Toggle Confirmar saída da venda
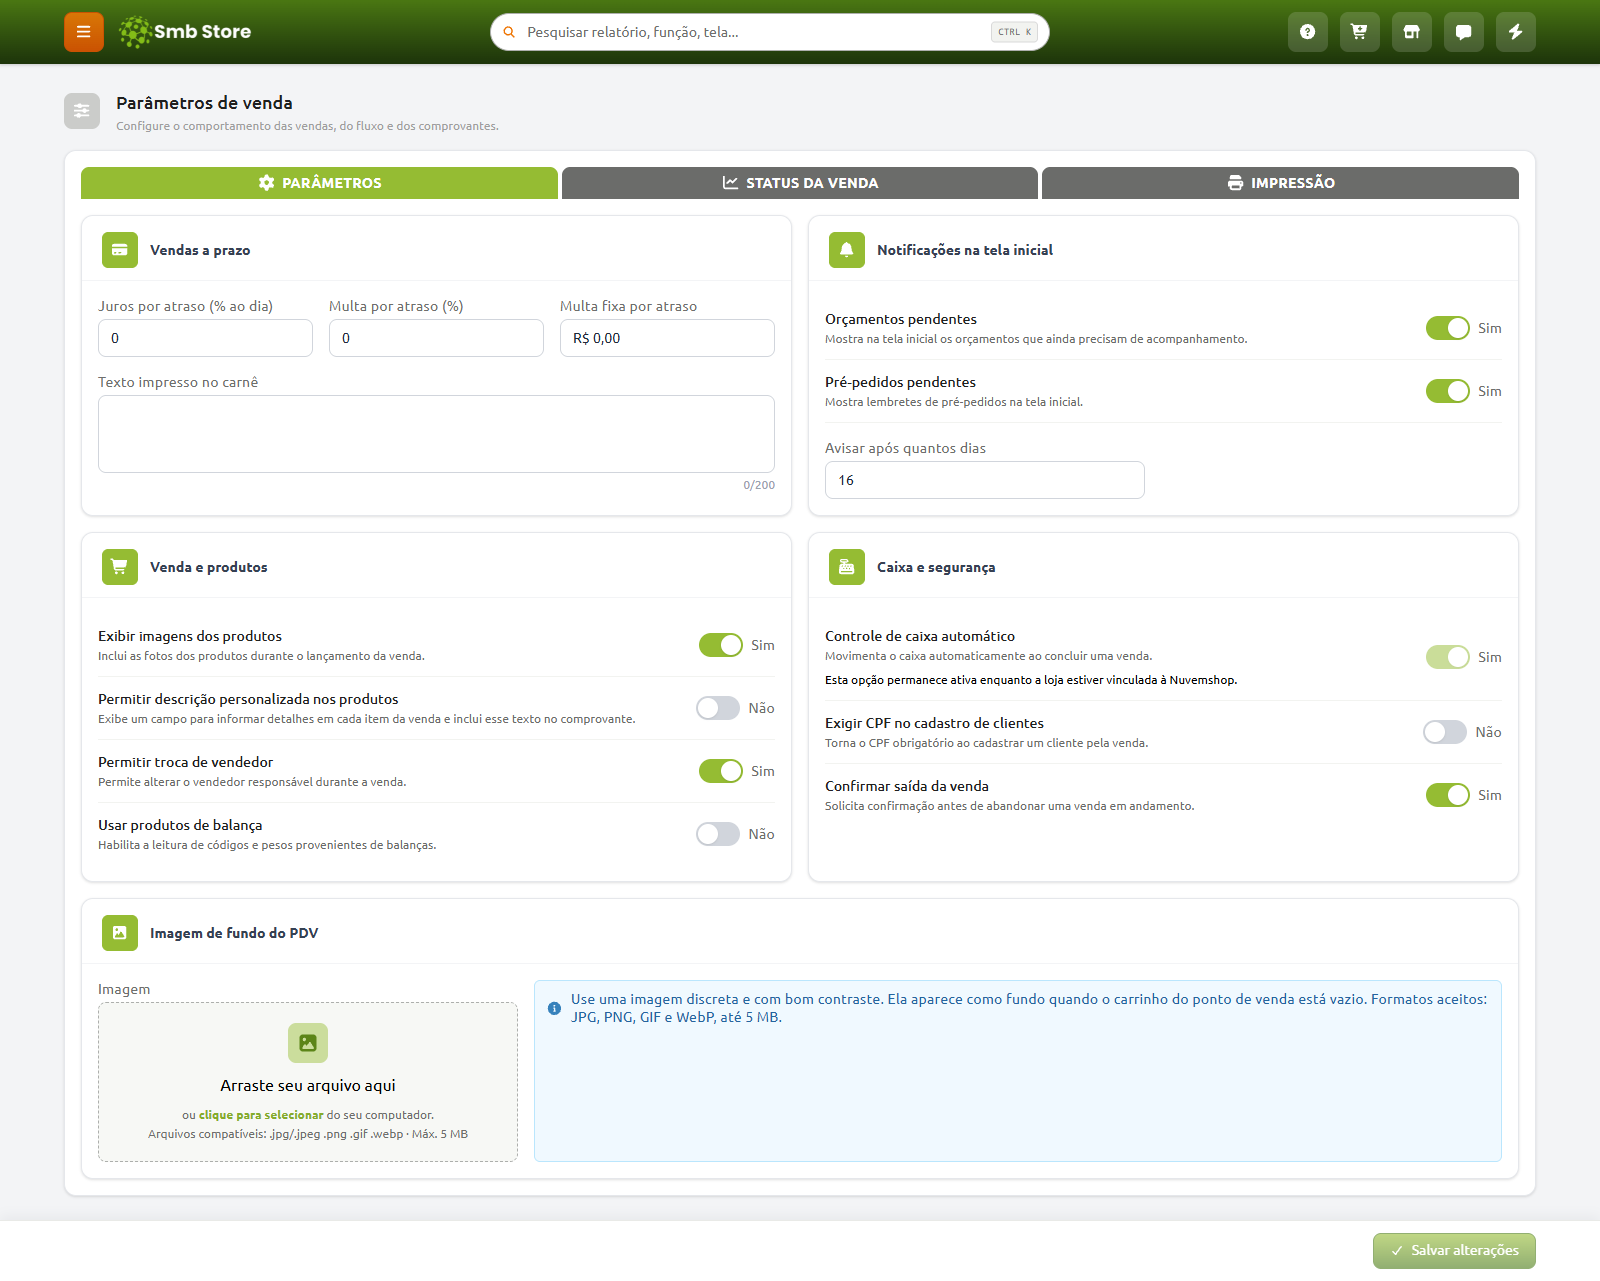Screen dimensions: 1600x1281 pos(1447,795)
